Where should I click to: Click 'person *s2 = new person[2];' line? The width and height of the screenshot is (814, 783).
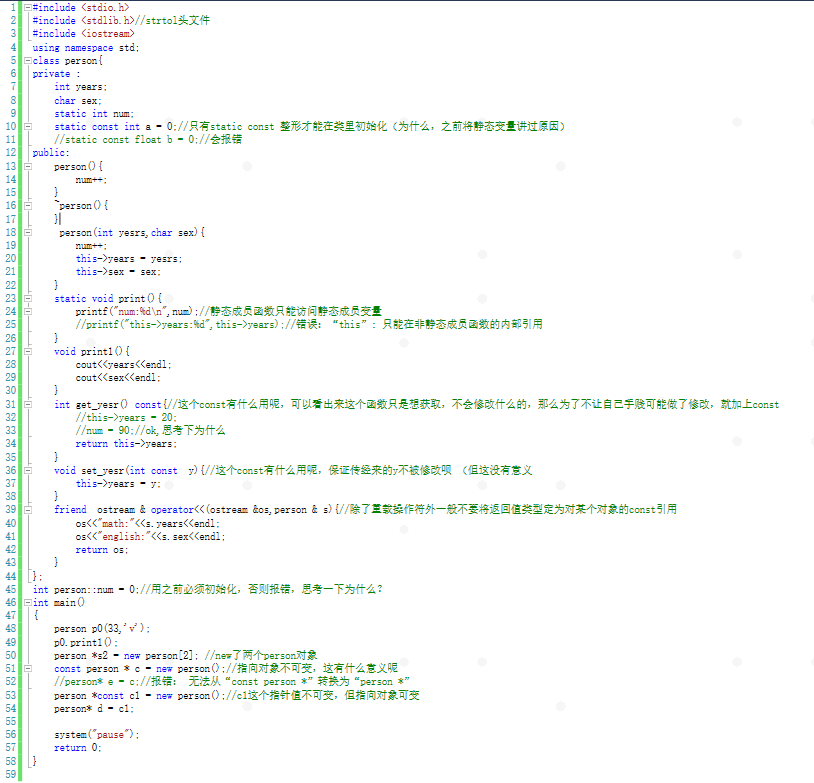click(185, 655)
